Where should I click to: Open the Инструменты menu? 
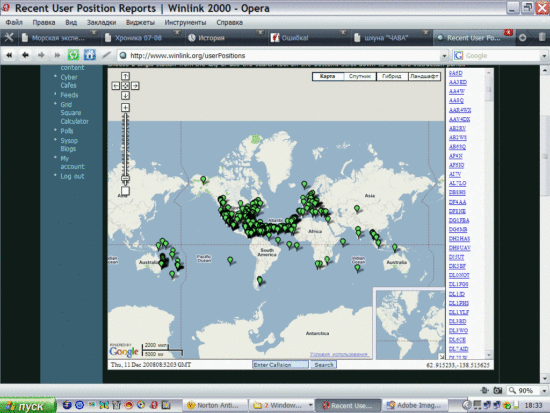pyautogui.click(x=185, y=22)
